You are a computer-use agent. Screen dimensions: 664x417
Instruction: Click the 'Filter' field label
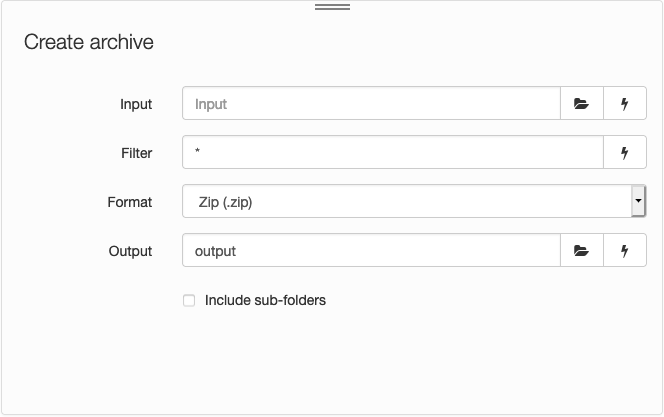coord(136,153)
